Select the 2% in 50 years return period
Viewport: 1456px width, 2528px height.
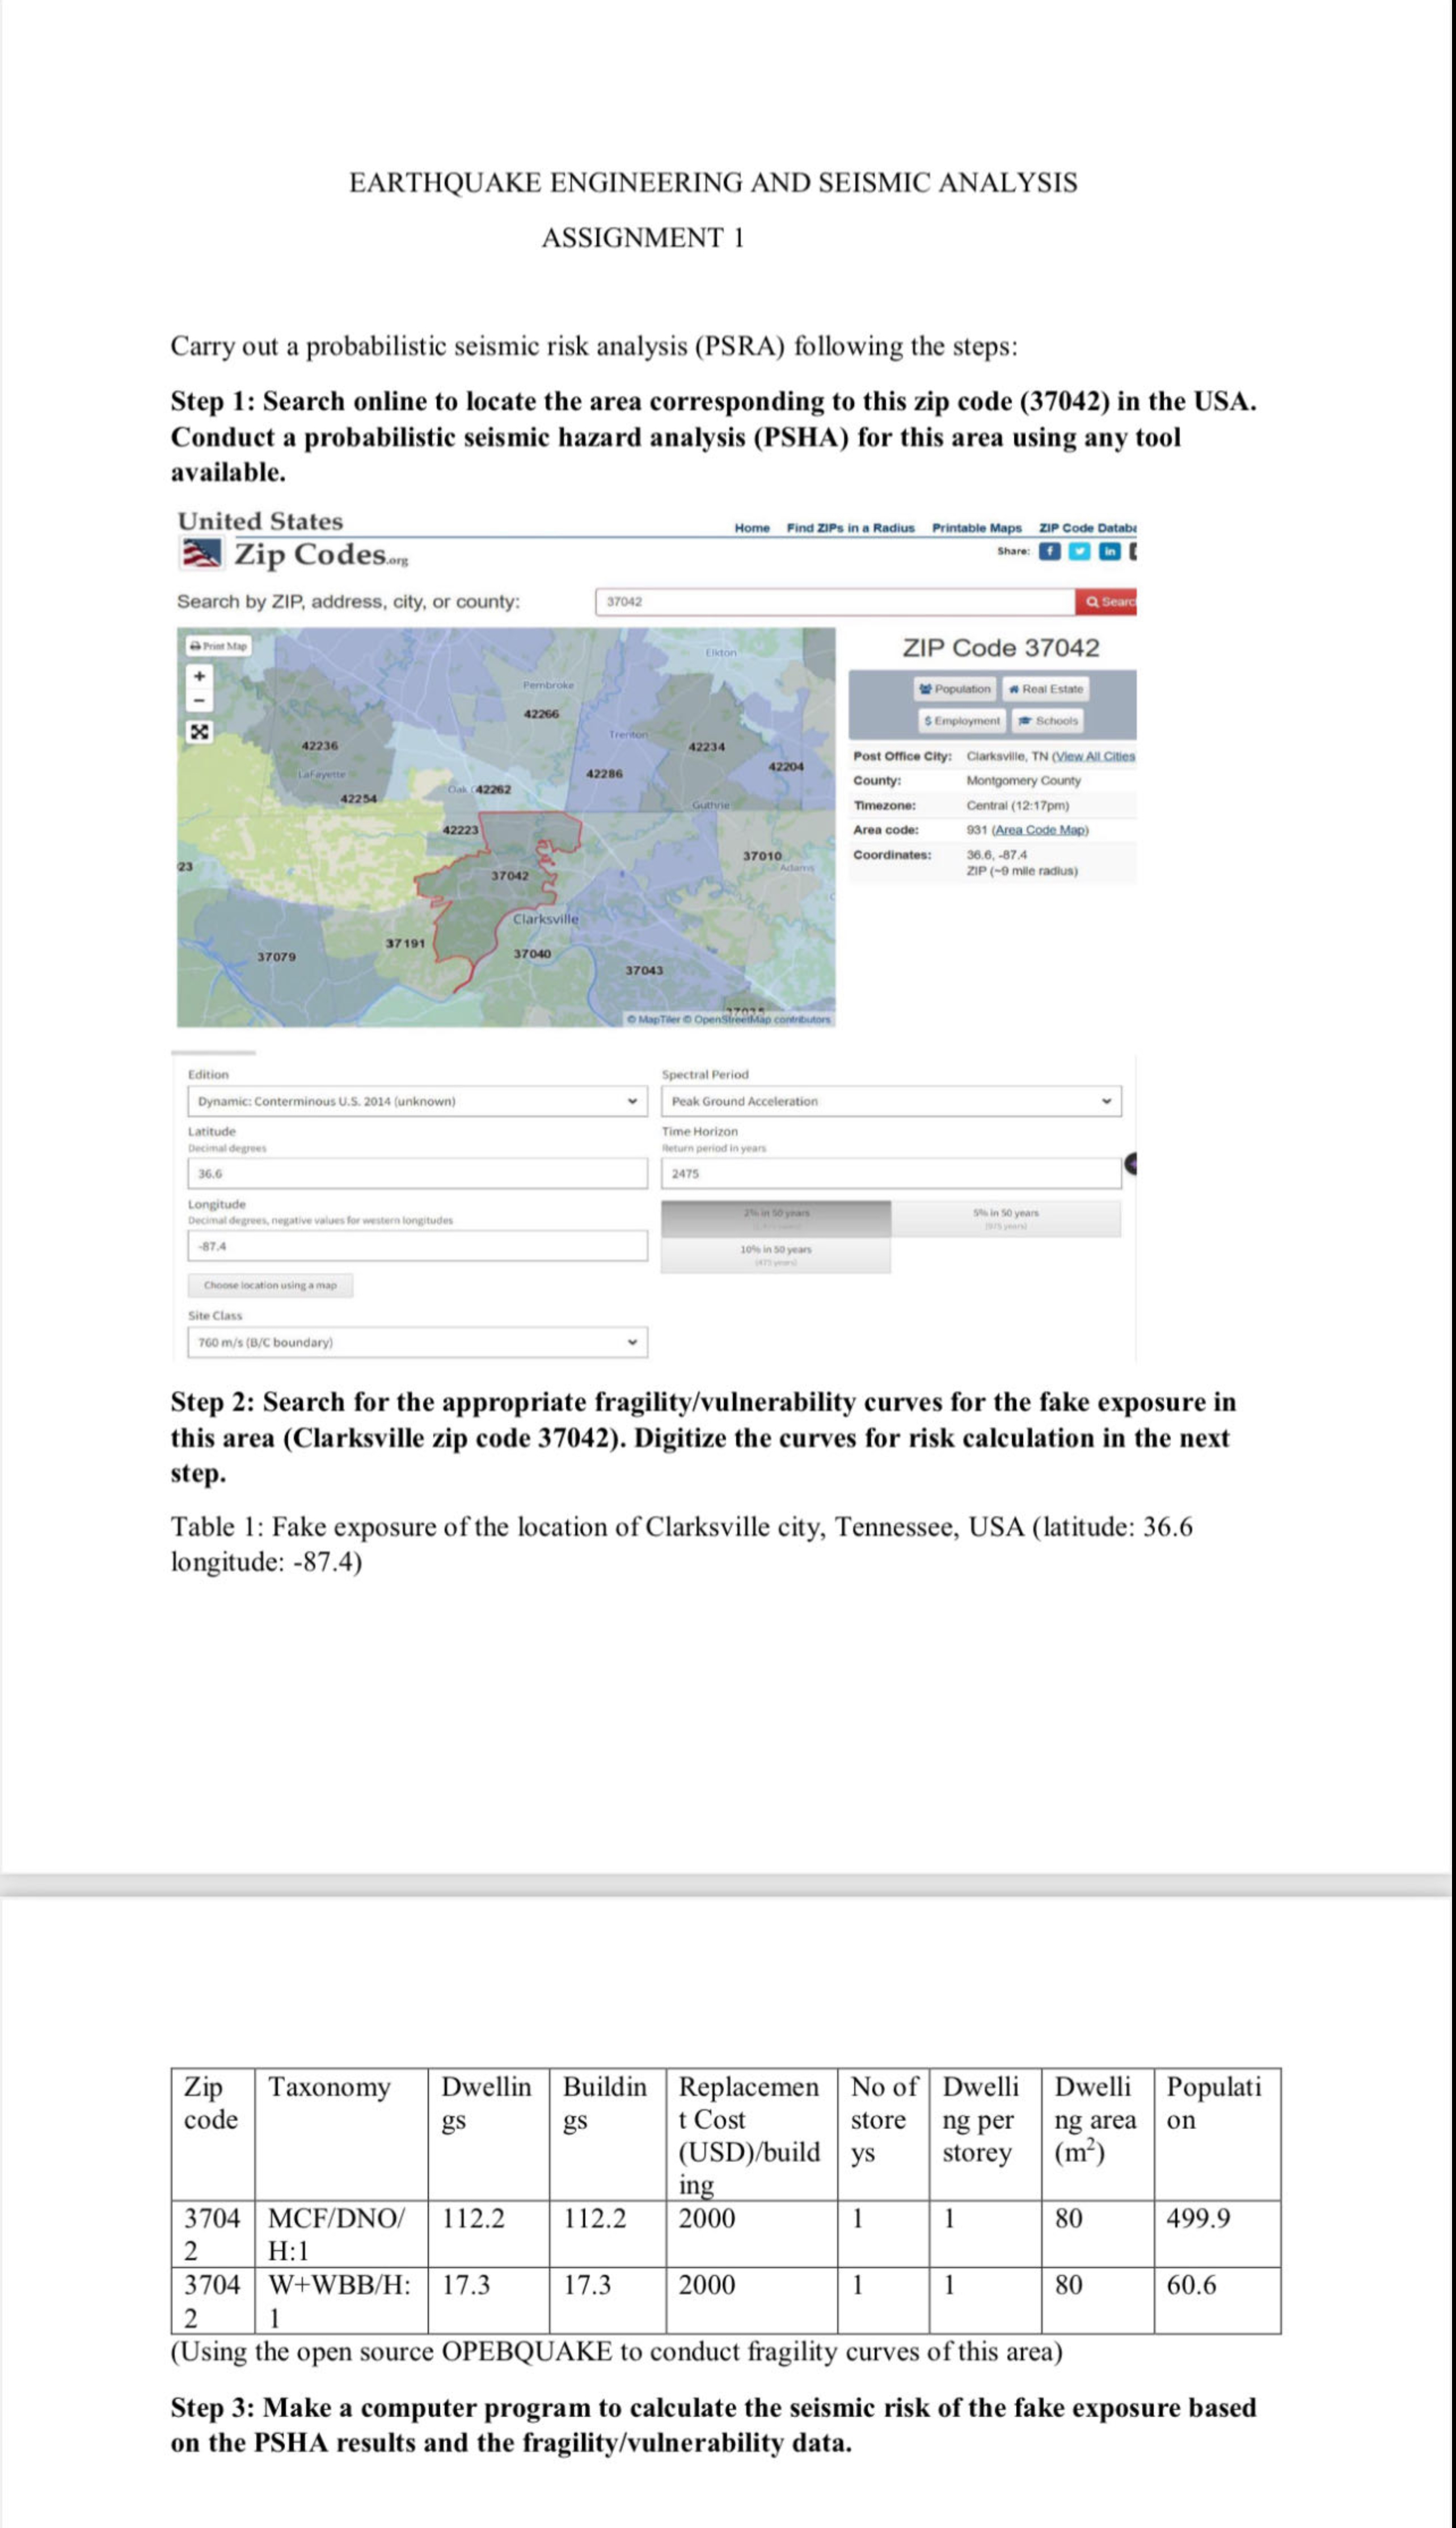pos(778,1216)
